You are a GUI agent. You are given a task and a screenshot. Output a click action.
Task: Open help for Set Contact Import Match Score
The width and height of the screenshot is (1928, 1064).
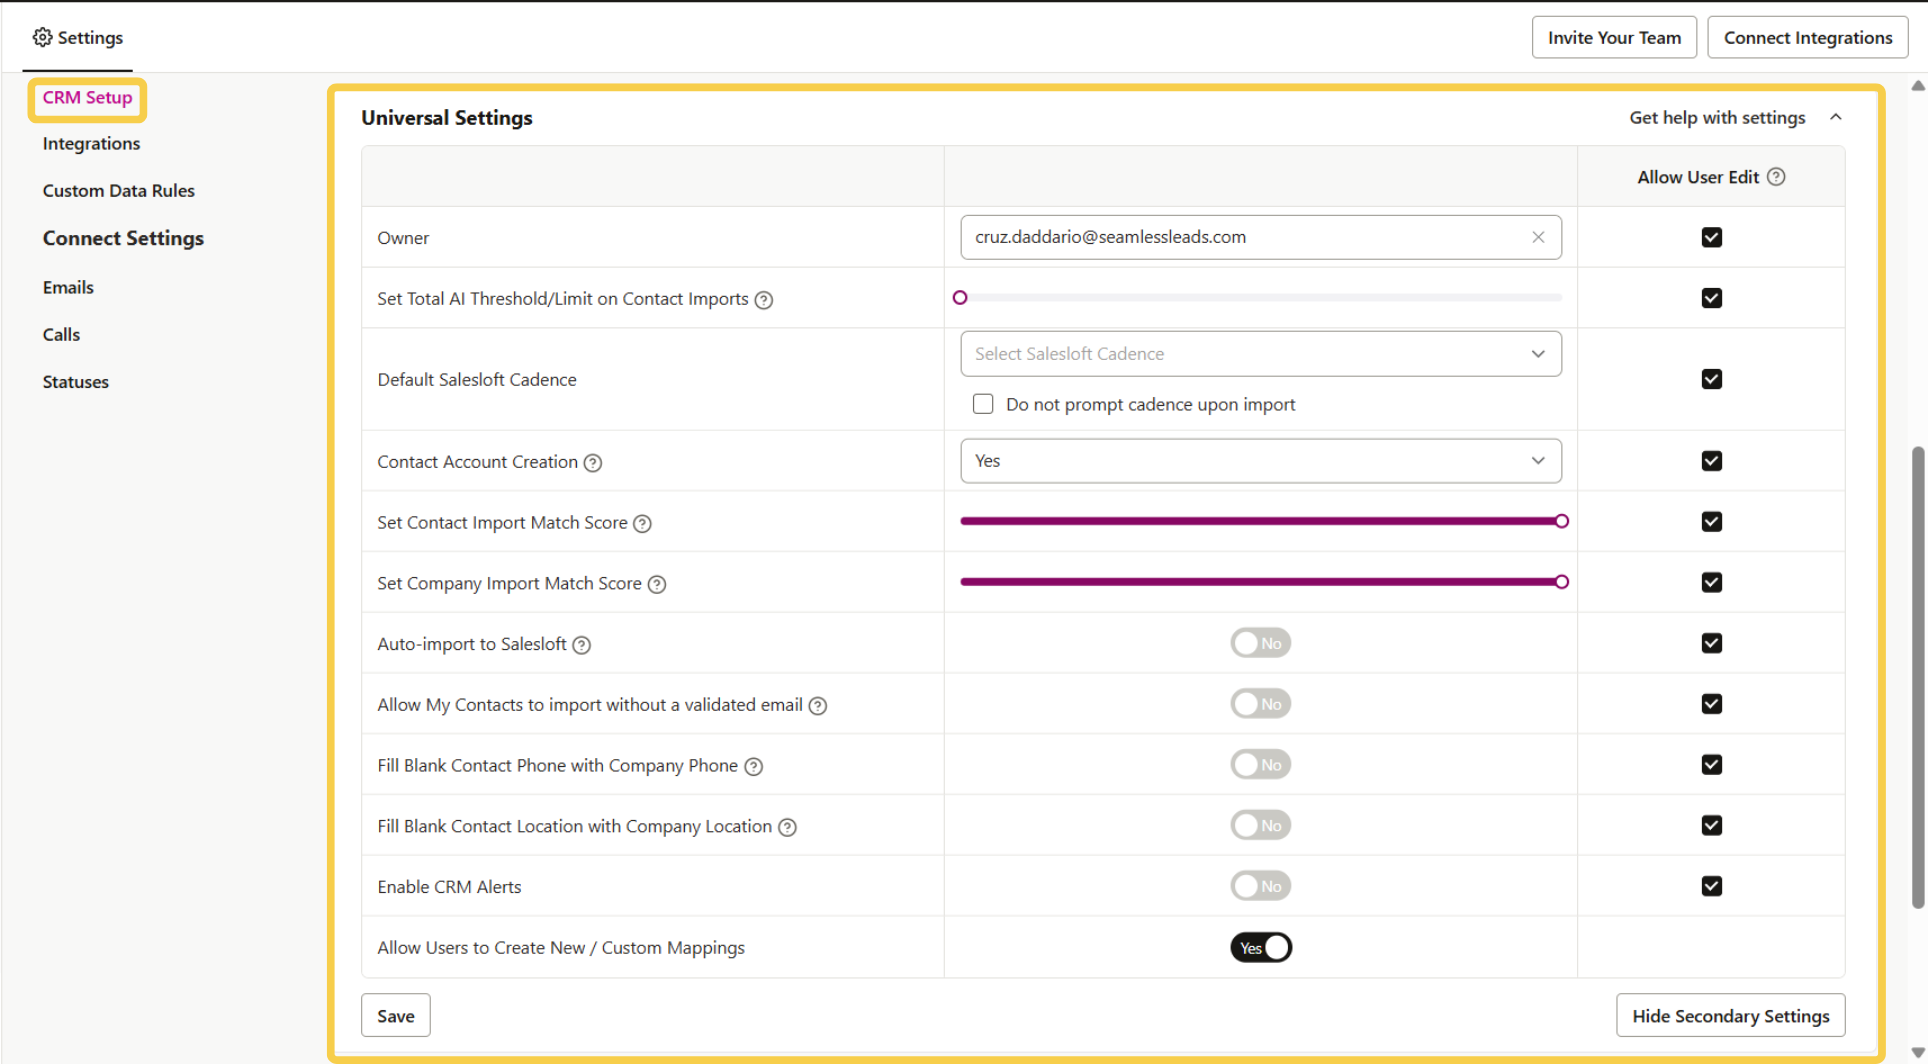click(643, 523)
